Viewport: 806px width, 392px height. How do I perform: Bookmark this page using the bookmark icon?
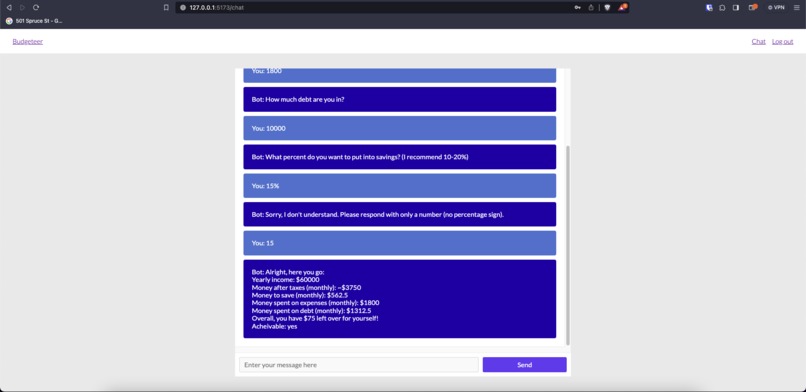[166, 8]
